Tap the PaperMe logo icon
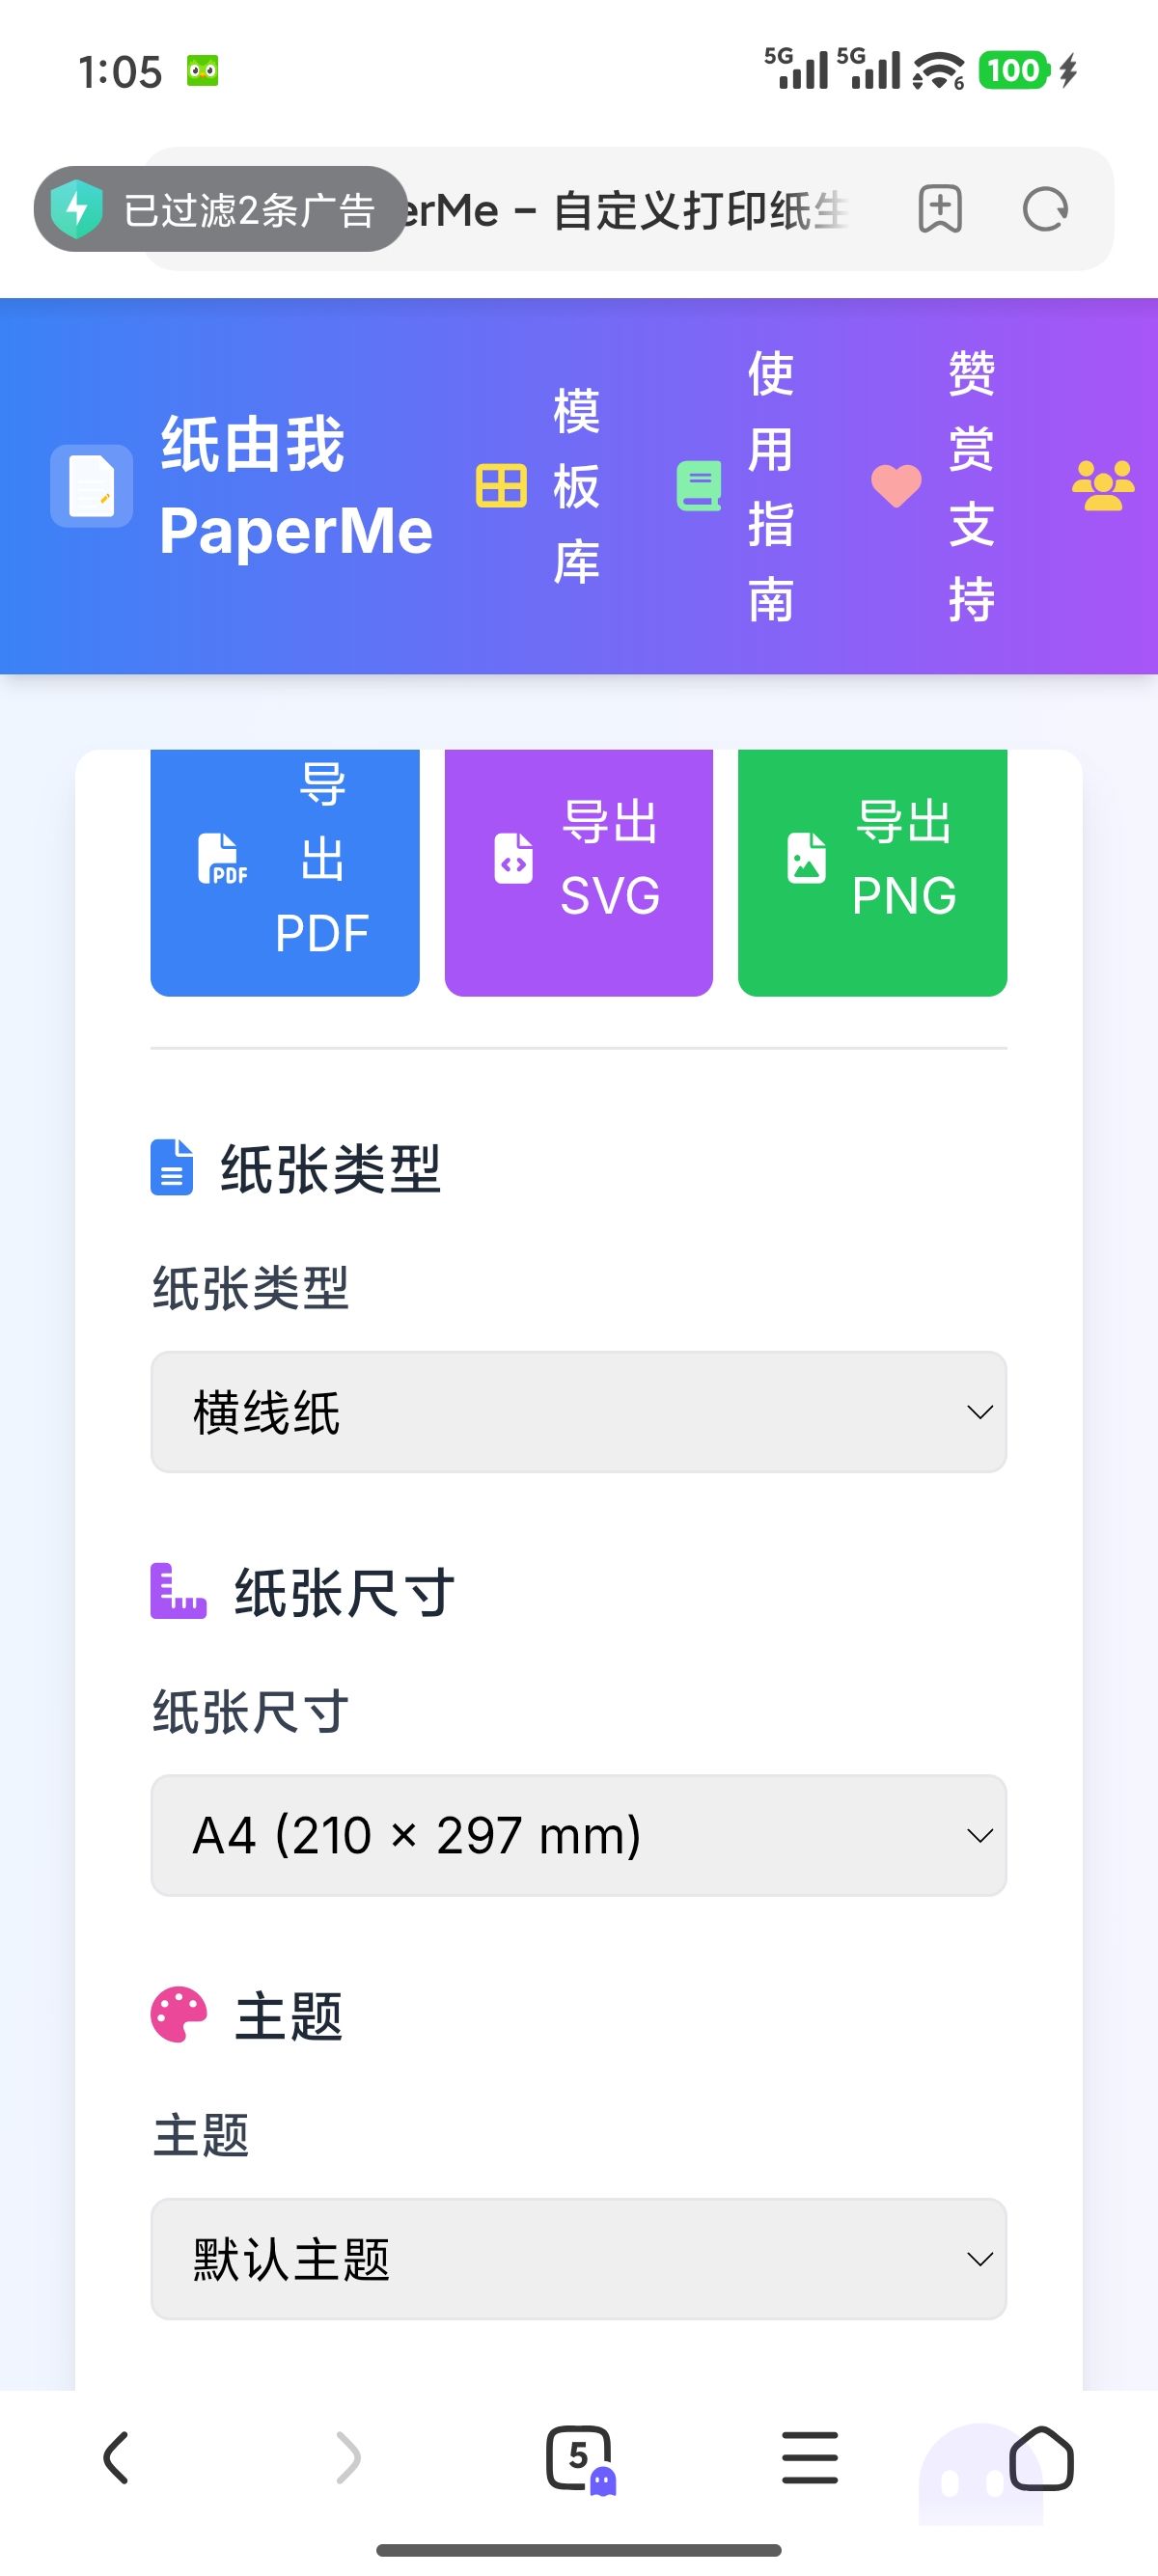Image resolution: width=1158 pixels, height=2576 pixels. coord(91,486)
